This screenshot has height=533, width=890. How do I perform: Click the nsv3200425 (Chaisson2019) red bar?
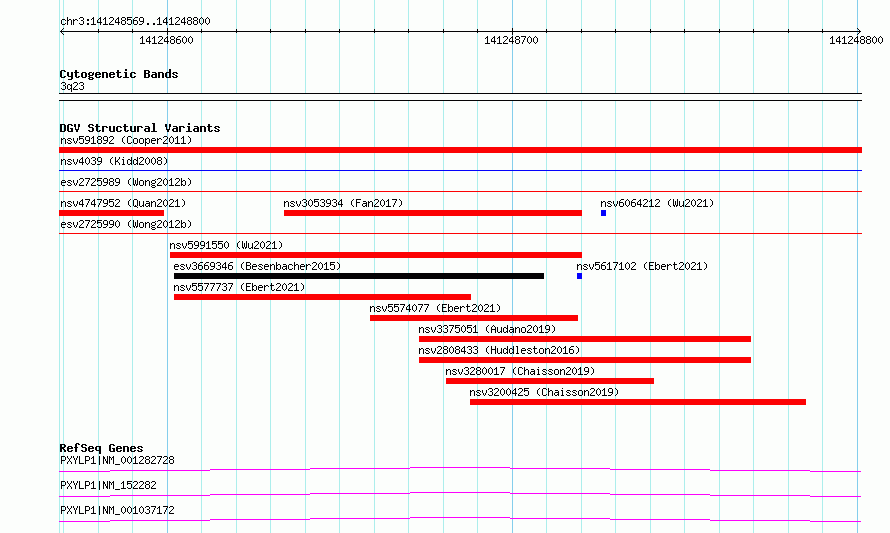638,402
